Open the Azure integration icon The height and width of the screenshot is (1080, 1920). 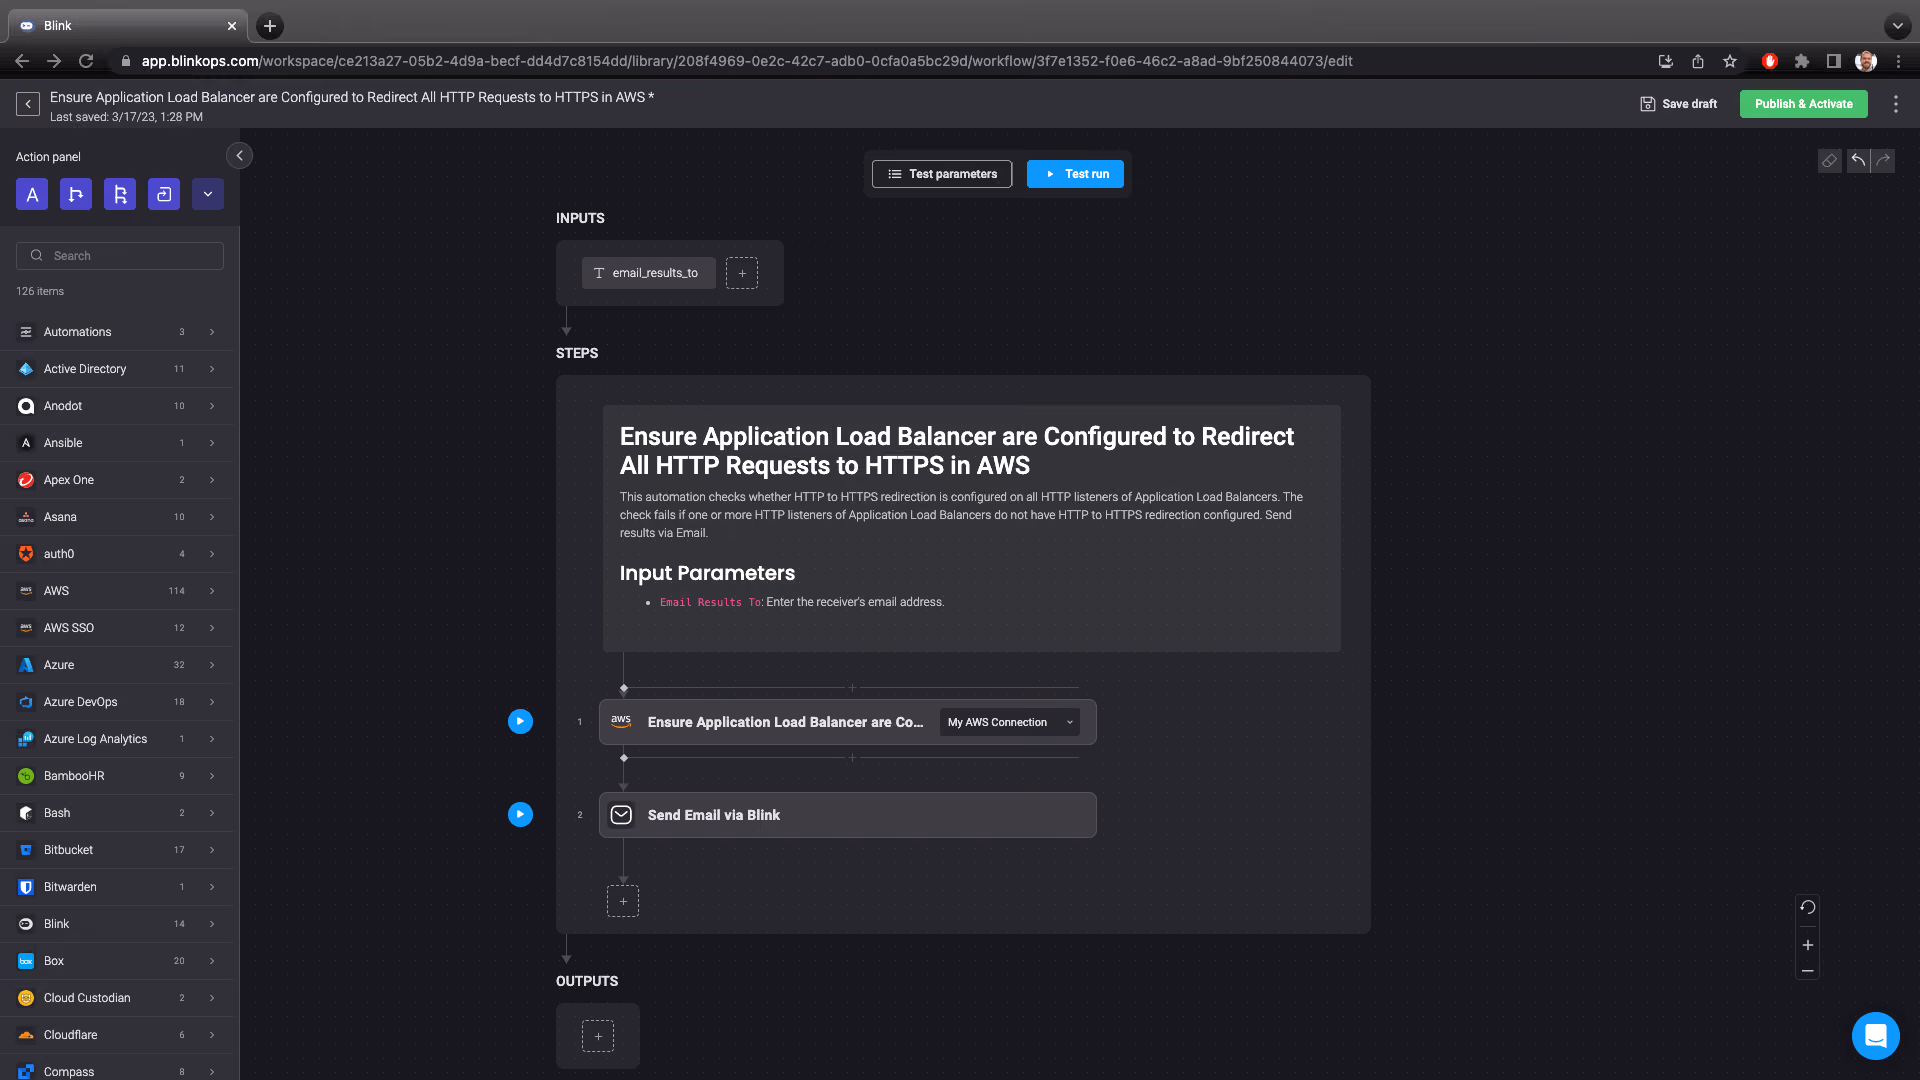click(26, 665)
